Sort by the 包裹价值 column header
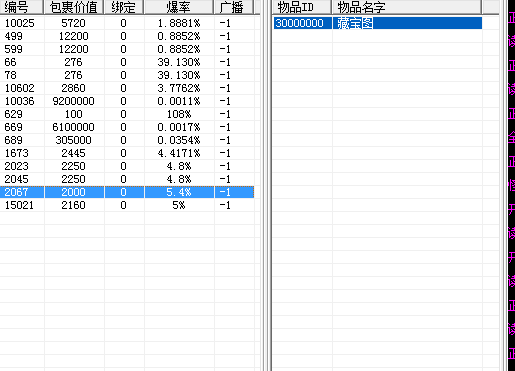515x371 pixels. click(74, 7)
